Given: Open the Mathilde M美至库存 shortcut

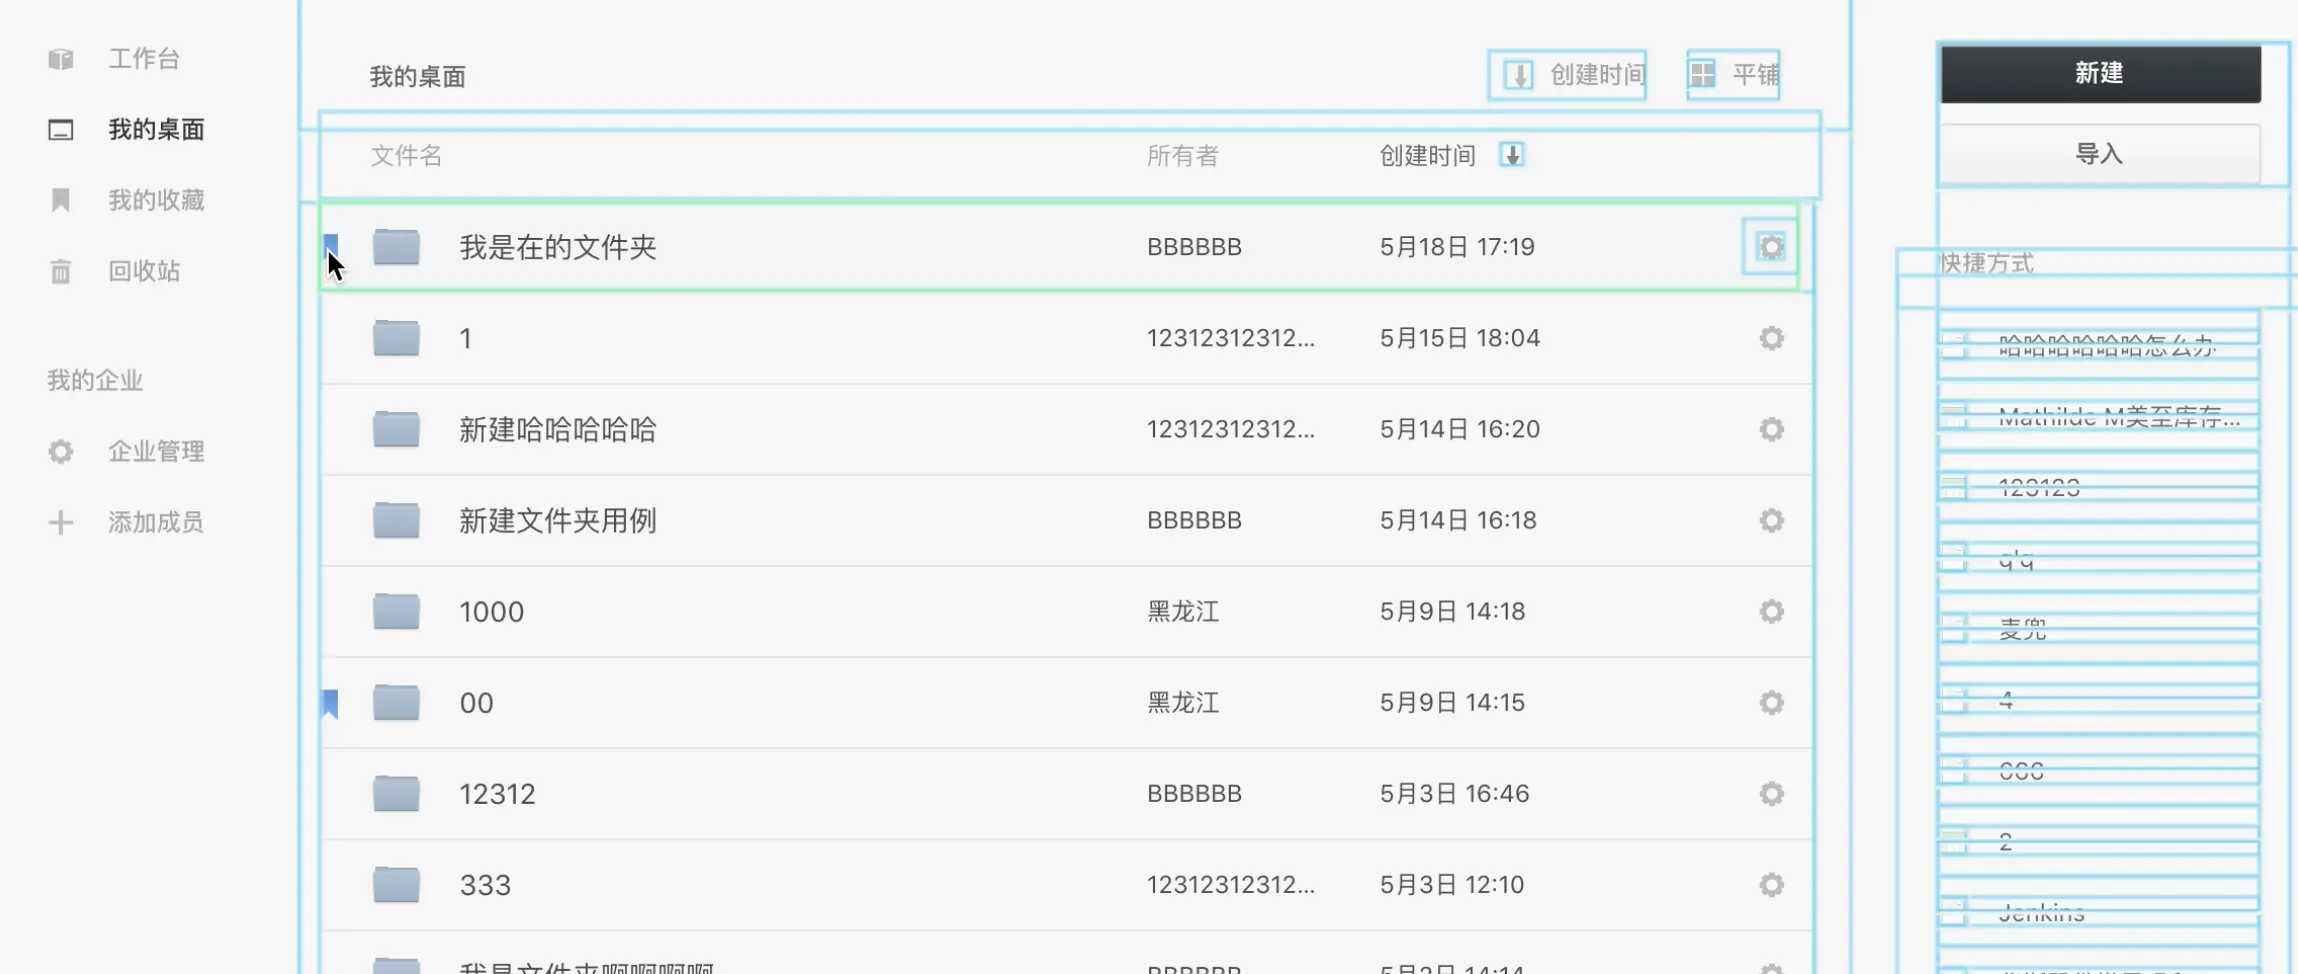Looking at the screenshot, I should point(2119,417).
